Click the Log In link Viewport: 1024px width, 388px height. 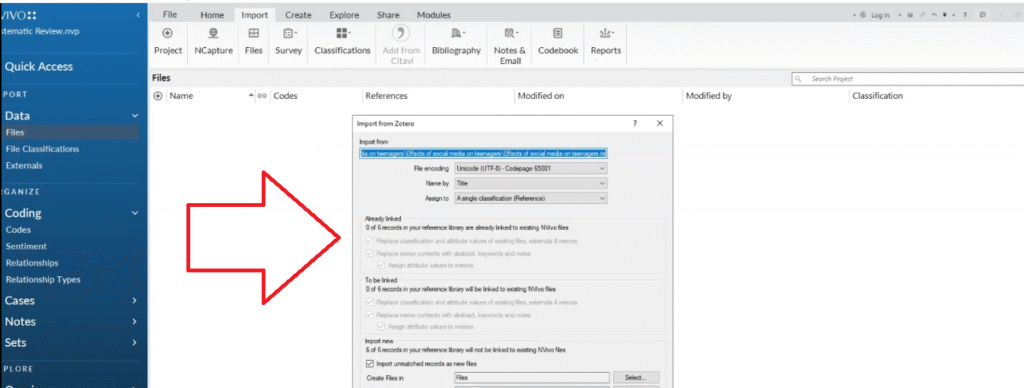tap(880, 15)
